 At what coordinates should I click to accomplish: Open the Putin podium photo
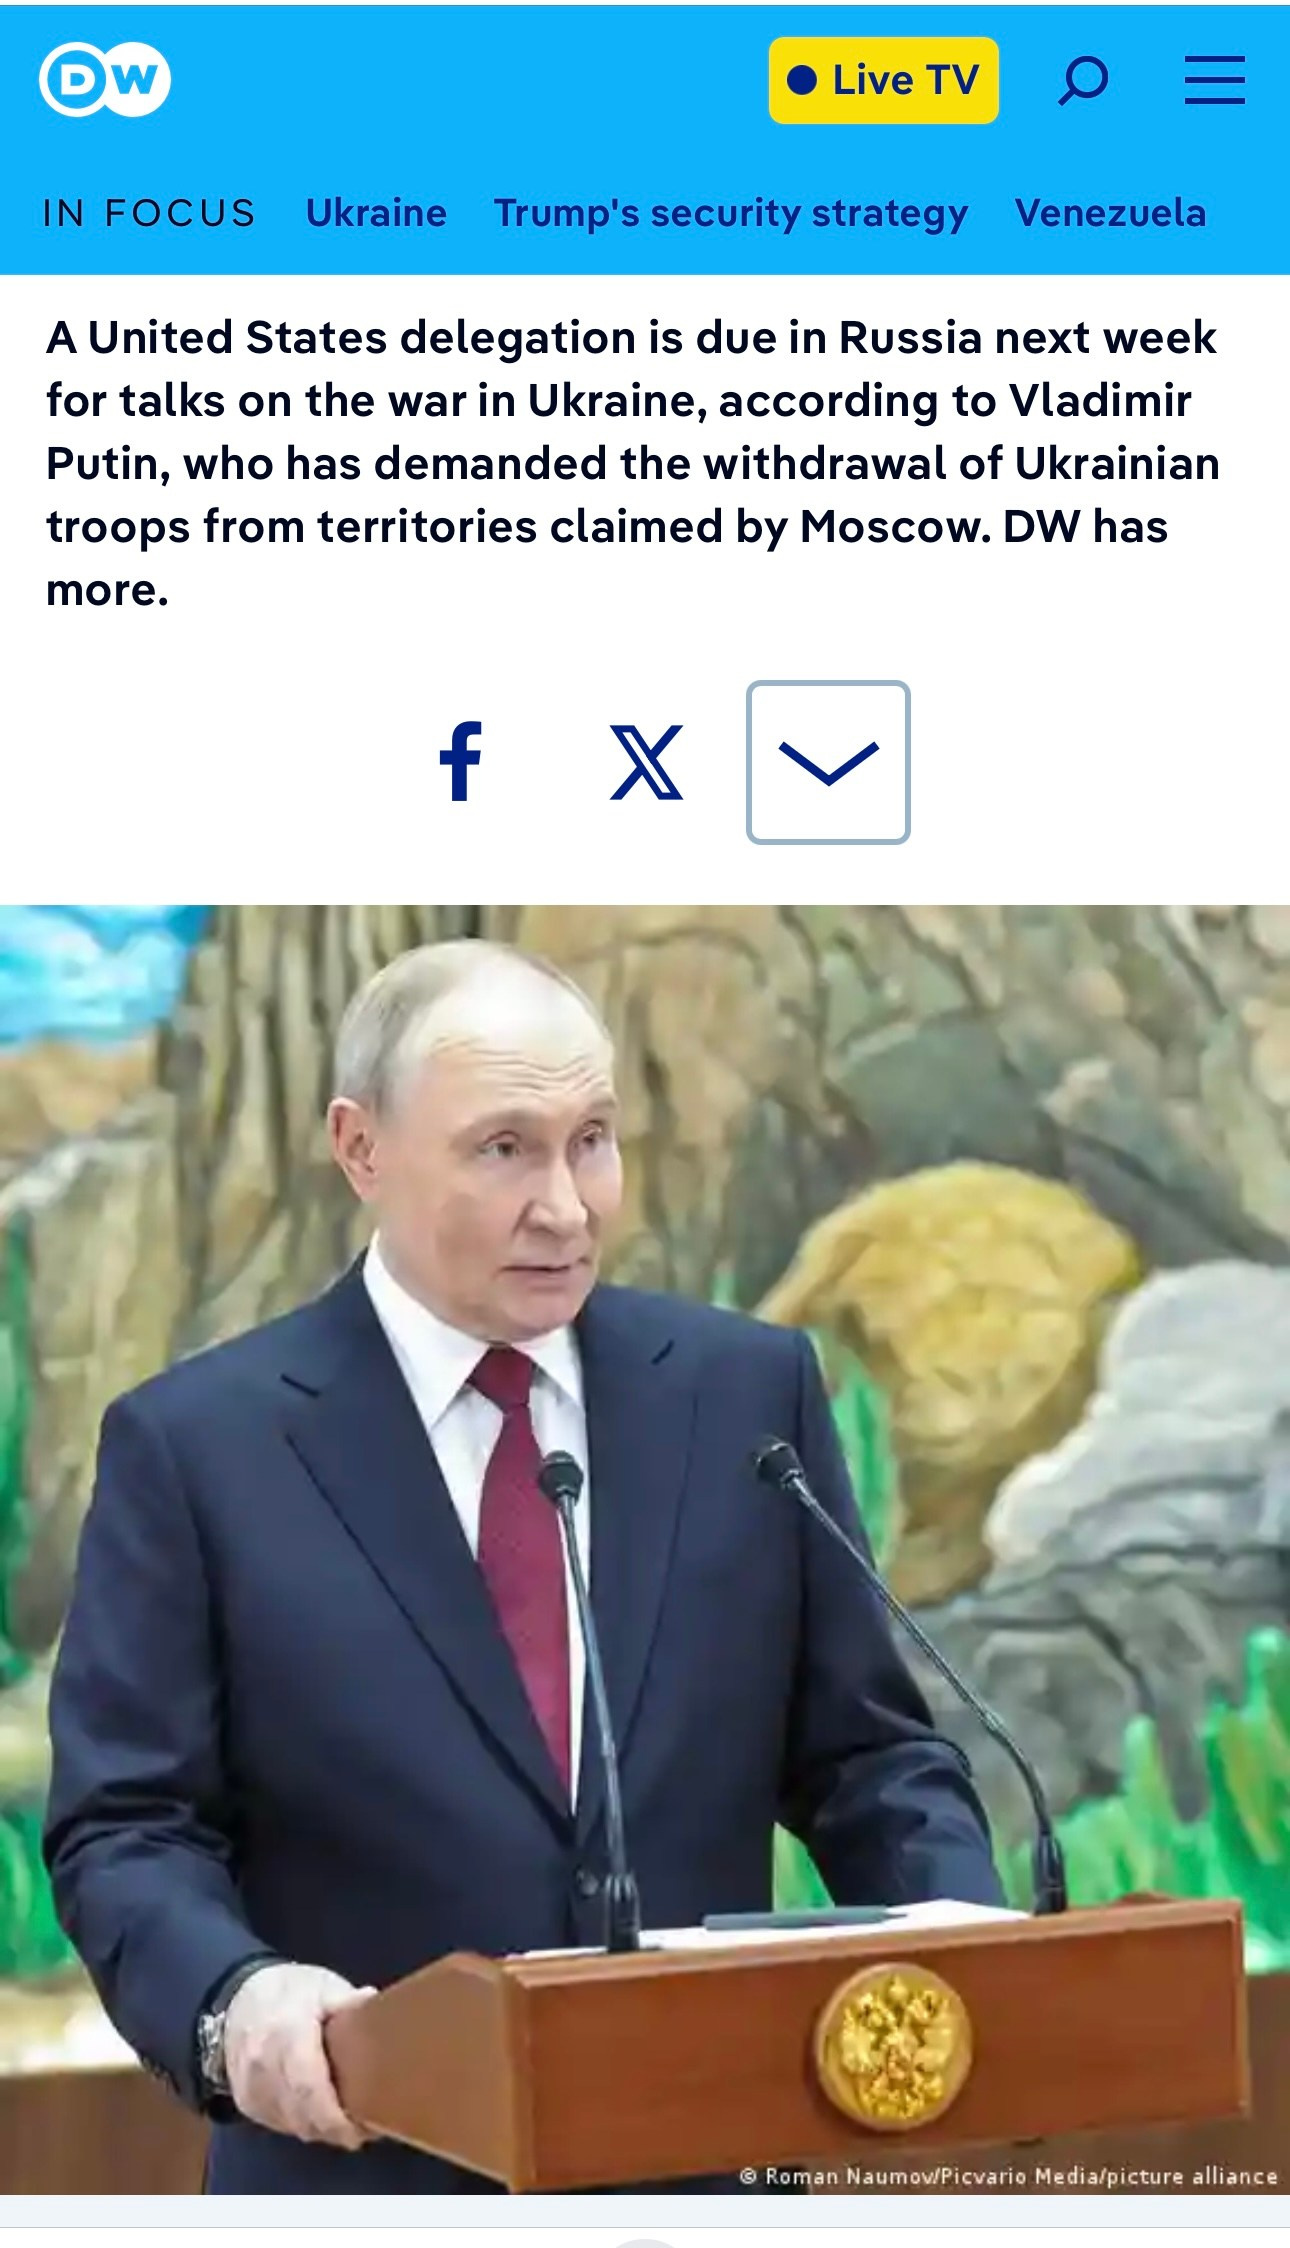click(x=645, y=1550)
